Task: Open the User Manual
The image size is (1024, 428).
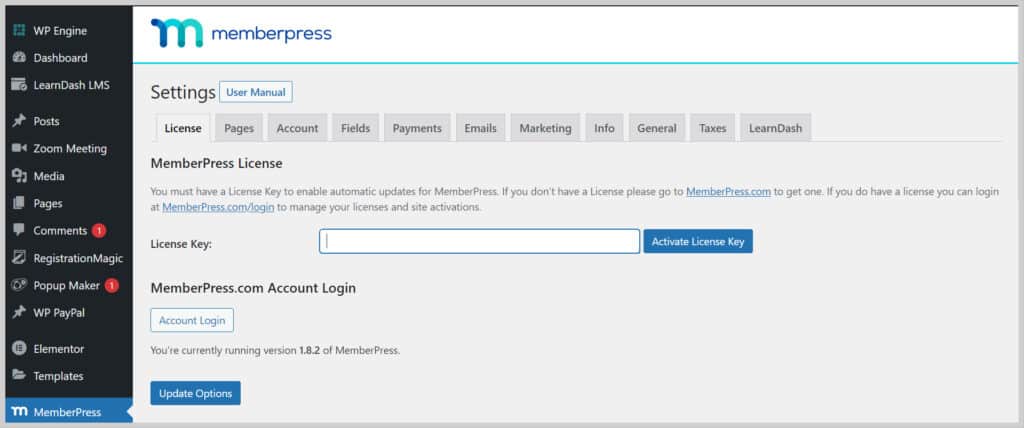Action: (256, 92)
